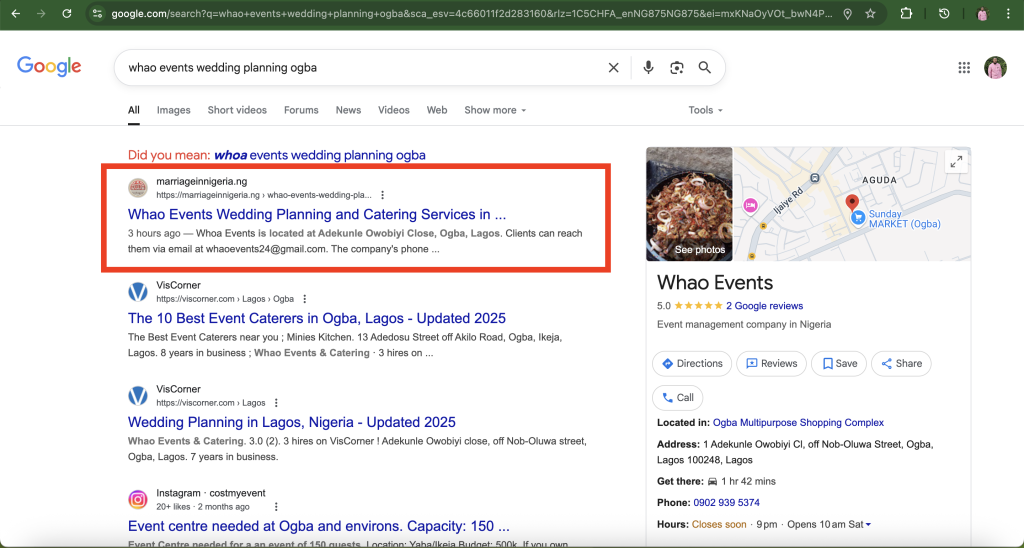The width and height of the screenshot is (1024, 548).
Task: Click the browser address bar URL
Action: [x=472, y=14]
